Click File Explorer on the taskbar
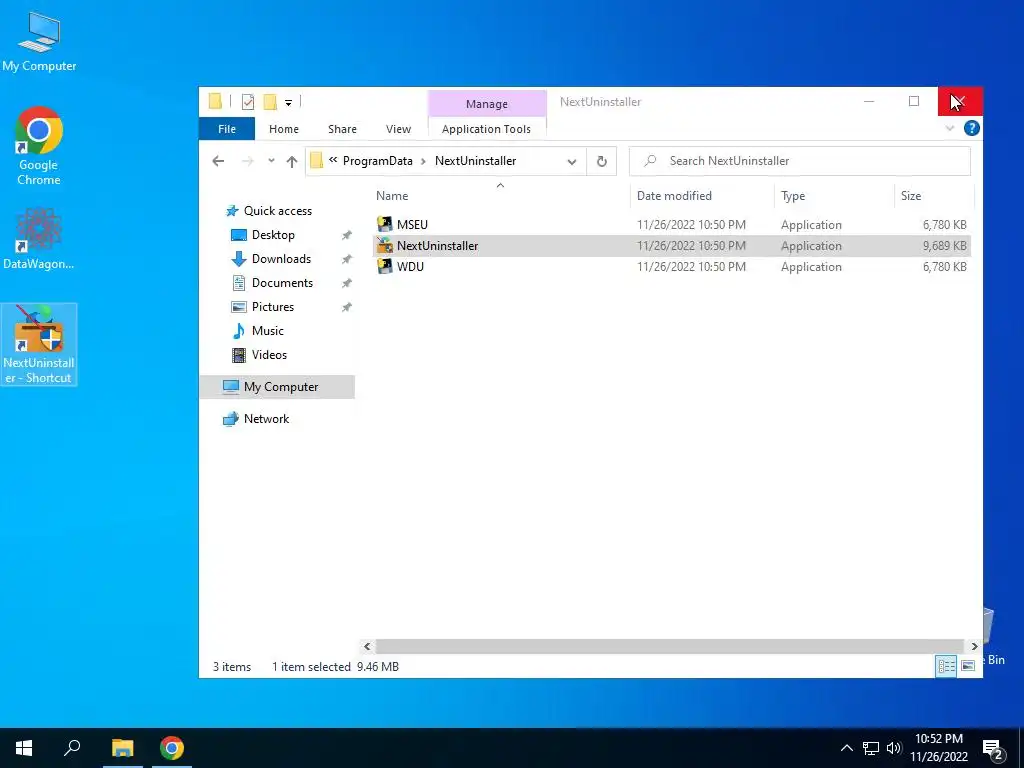 (122, 748)
